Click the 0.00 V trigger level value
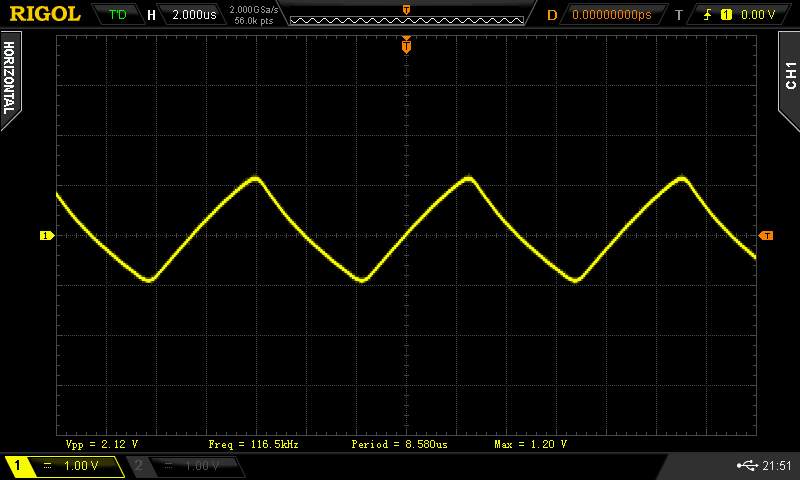The width and height of the screenshot is (800, 480). 758,15
